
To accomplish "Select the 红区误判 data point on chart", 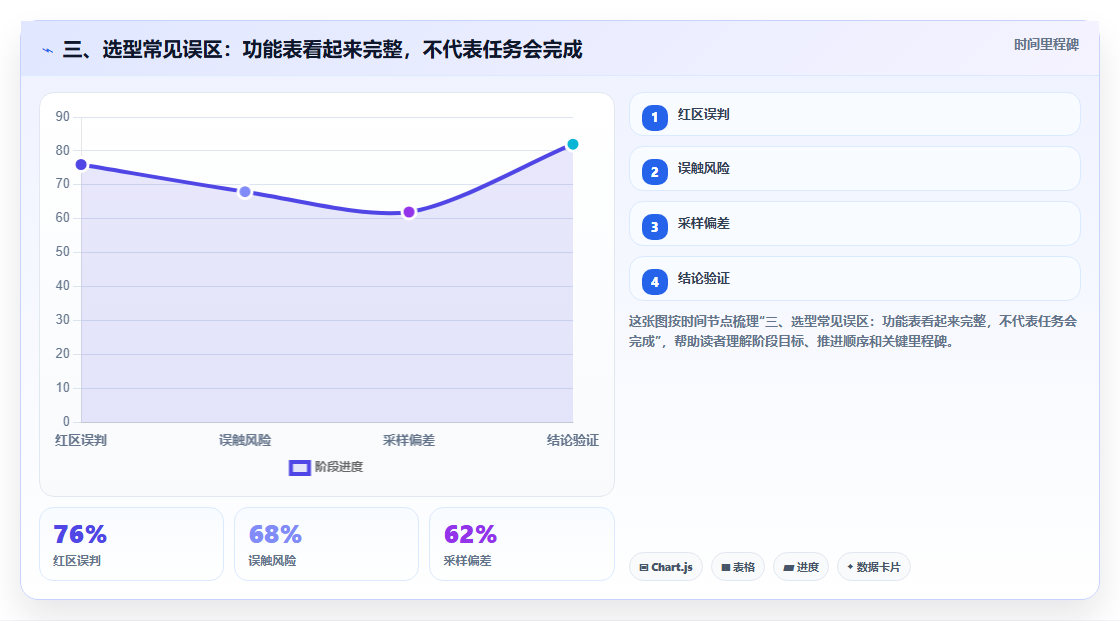I will click(81, 165).
